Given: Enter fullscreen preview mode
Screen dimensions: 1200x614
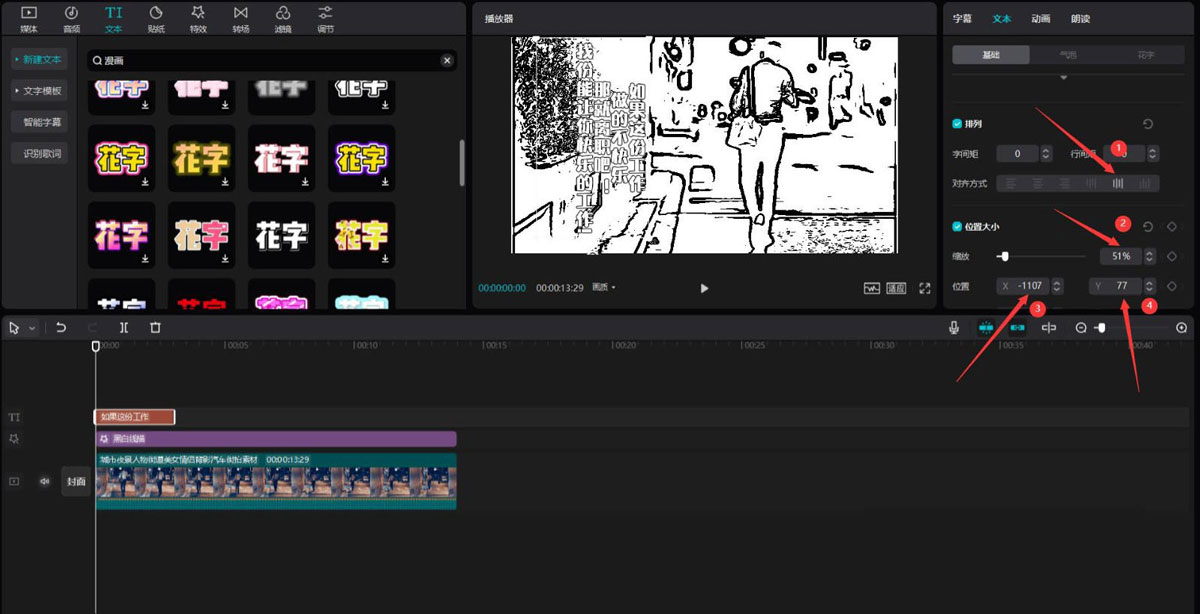Looking at the screenshot, I should click(925, 289).
